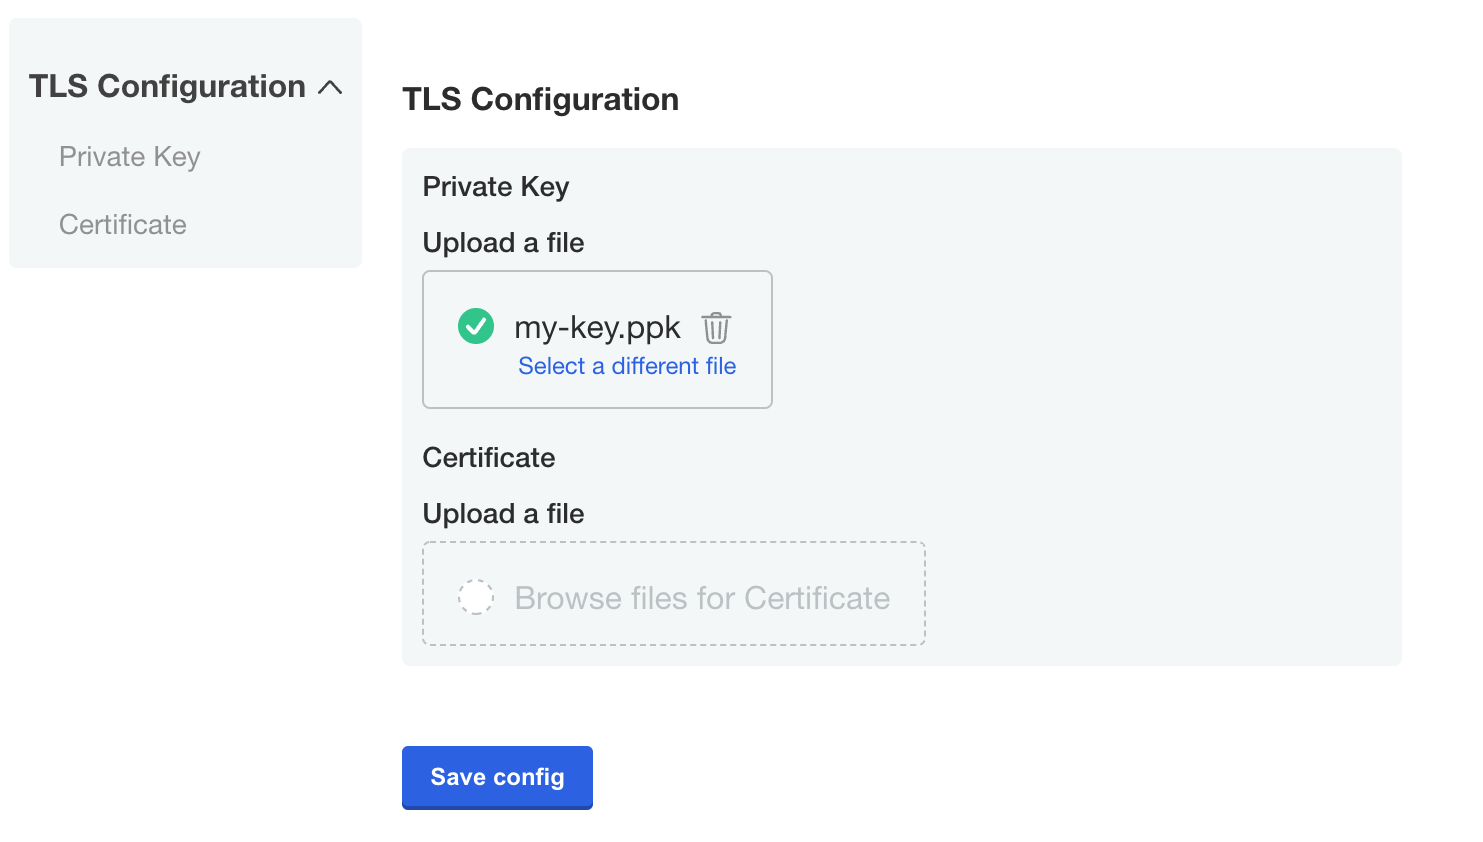Open Select a different file for Private Key
Viewport: 1483px width, 842px height.
pos(626,366)
